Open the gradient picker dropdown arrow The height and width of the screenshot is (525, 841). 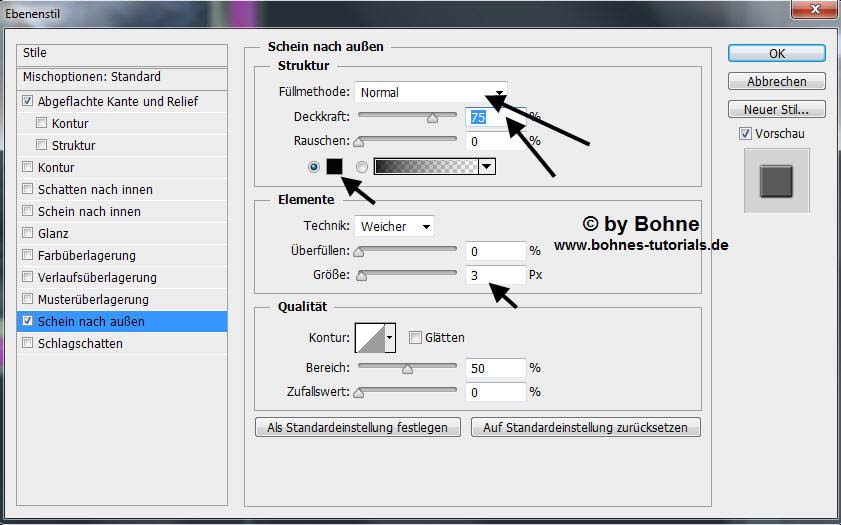487,167
